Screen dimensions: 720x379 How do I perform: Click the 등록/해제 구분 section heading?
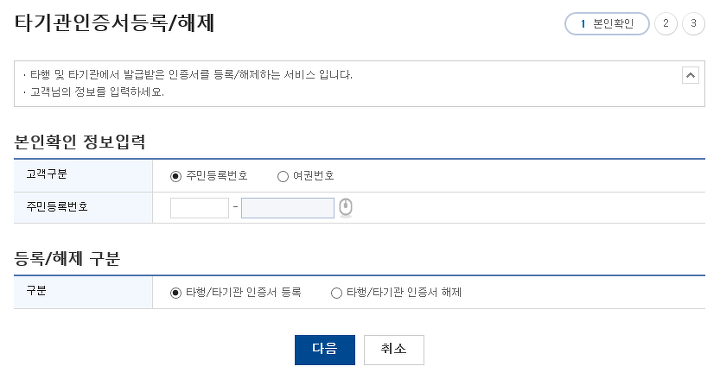(x=67, y=259)
